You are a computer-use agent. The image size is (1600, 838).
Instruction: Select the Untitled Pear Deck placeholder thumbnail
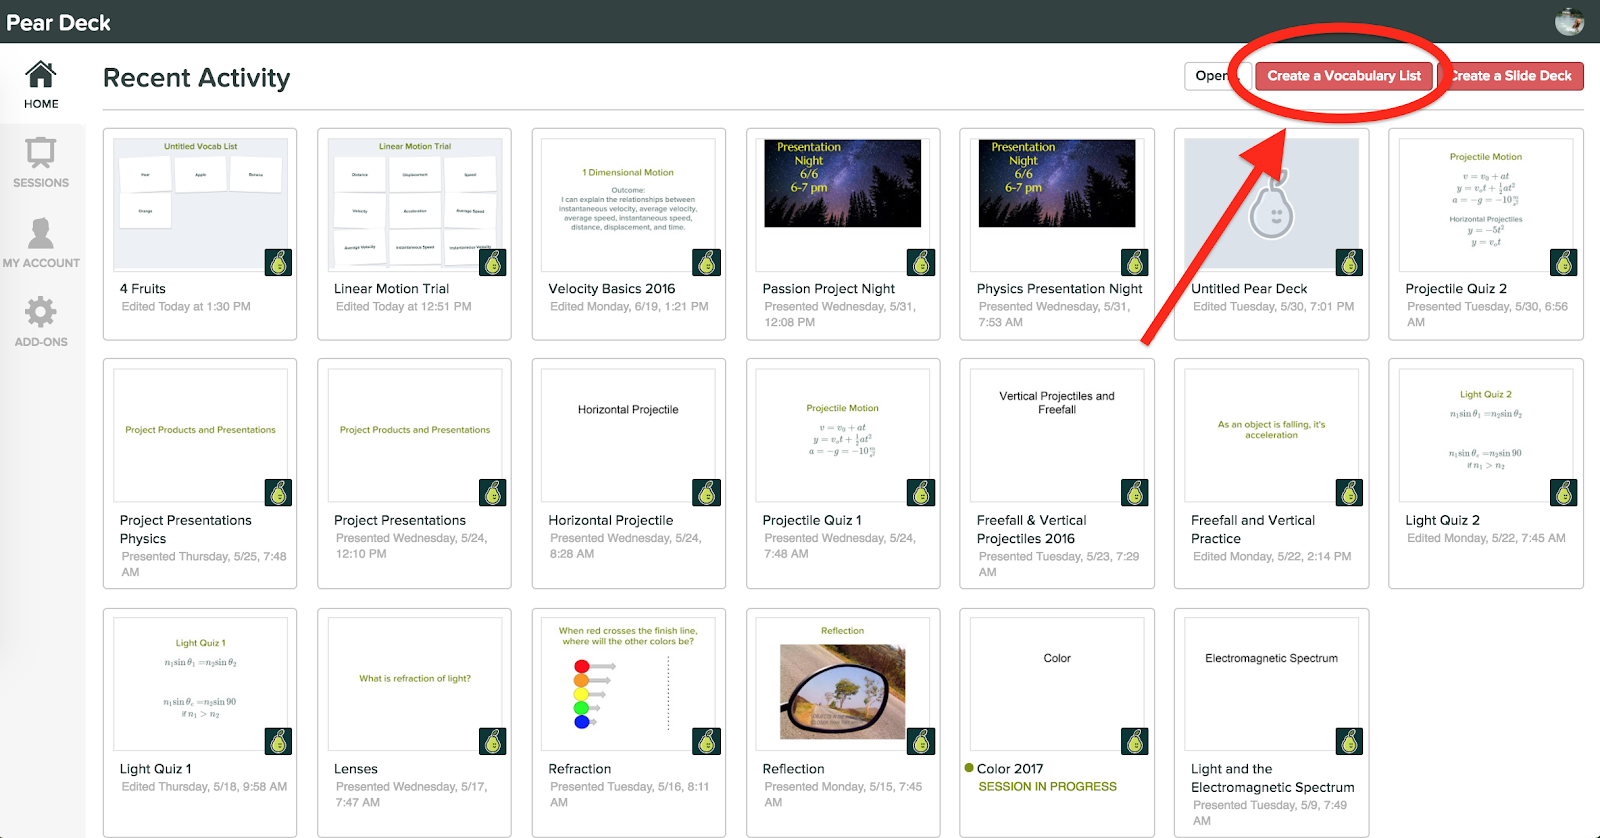tap(1272, 204)
